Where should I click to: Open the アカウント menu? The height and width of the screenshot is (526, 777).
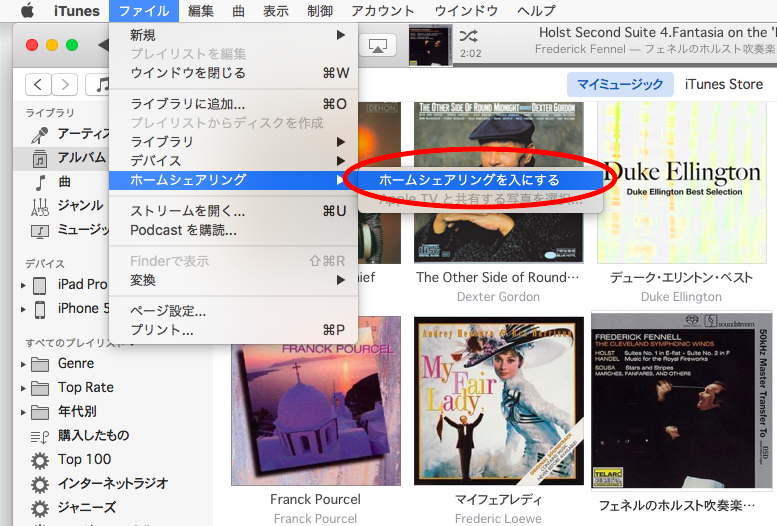click(x=383, y=10)
